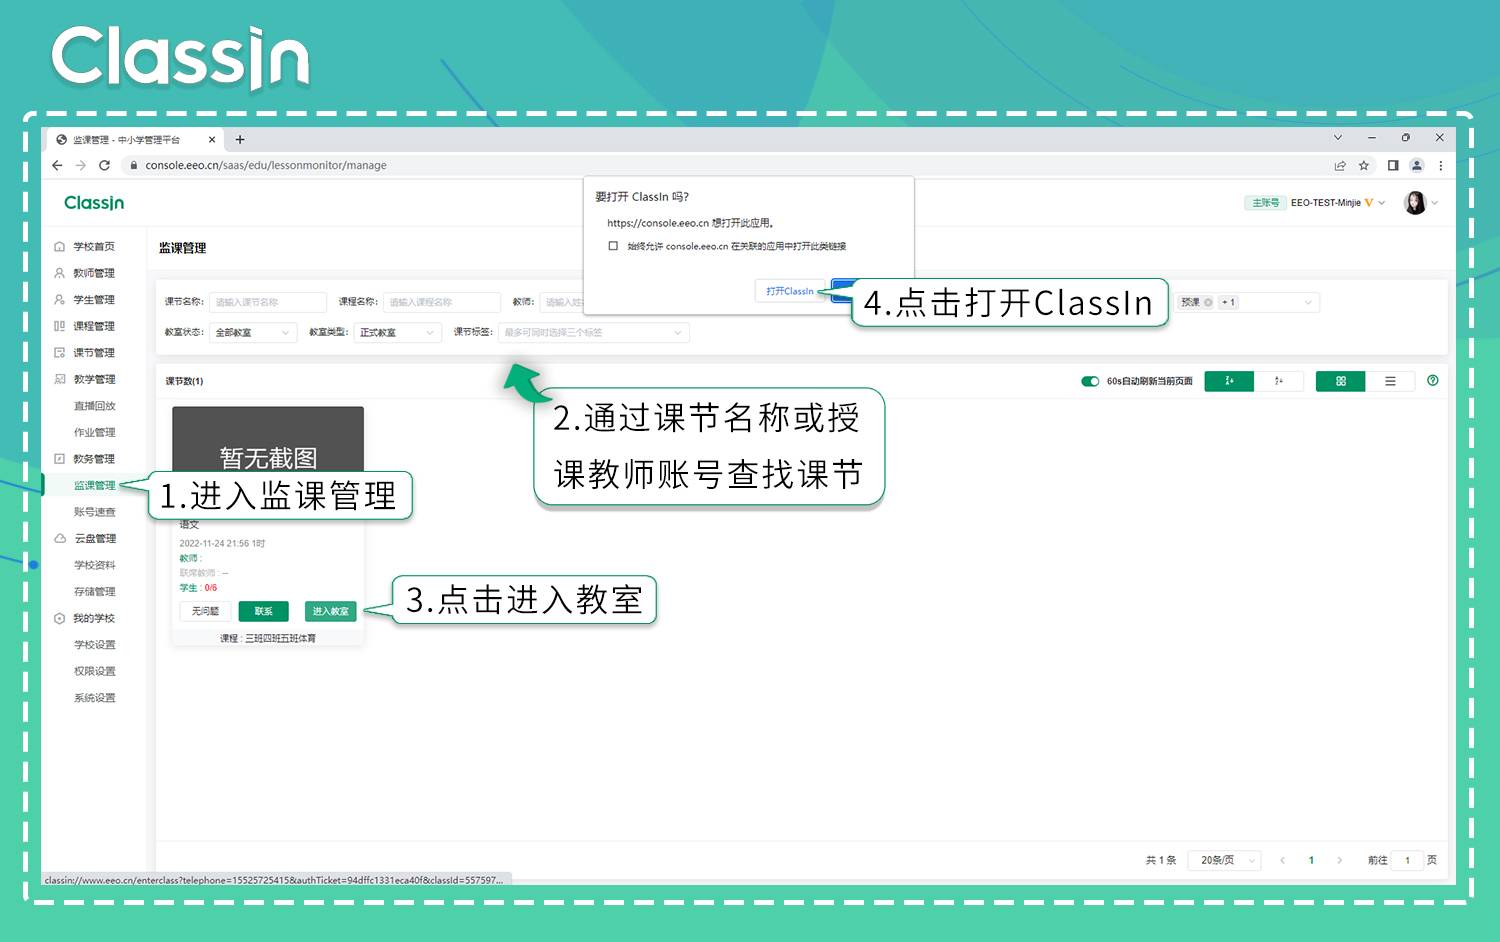Open 账号速查 in the sidebar
The image size is (1500, 942).
95,512
